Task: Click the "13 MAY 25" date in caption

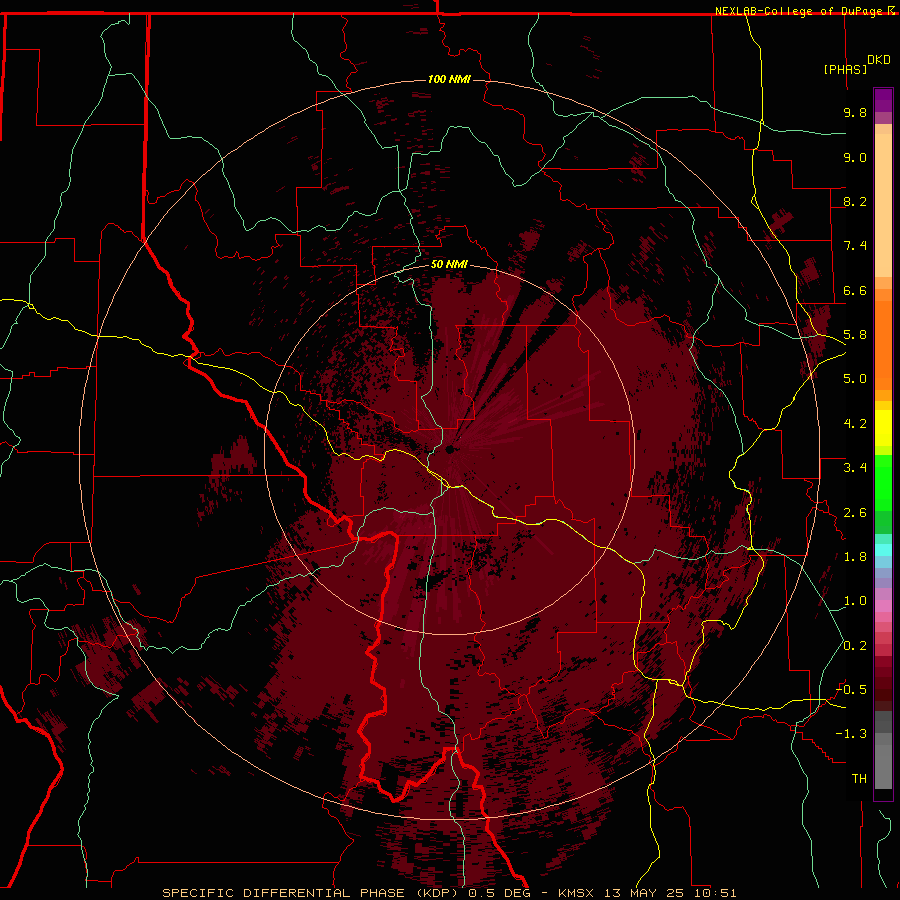Action: pyautogui.click(x=643, y=893)
